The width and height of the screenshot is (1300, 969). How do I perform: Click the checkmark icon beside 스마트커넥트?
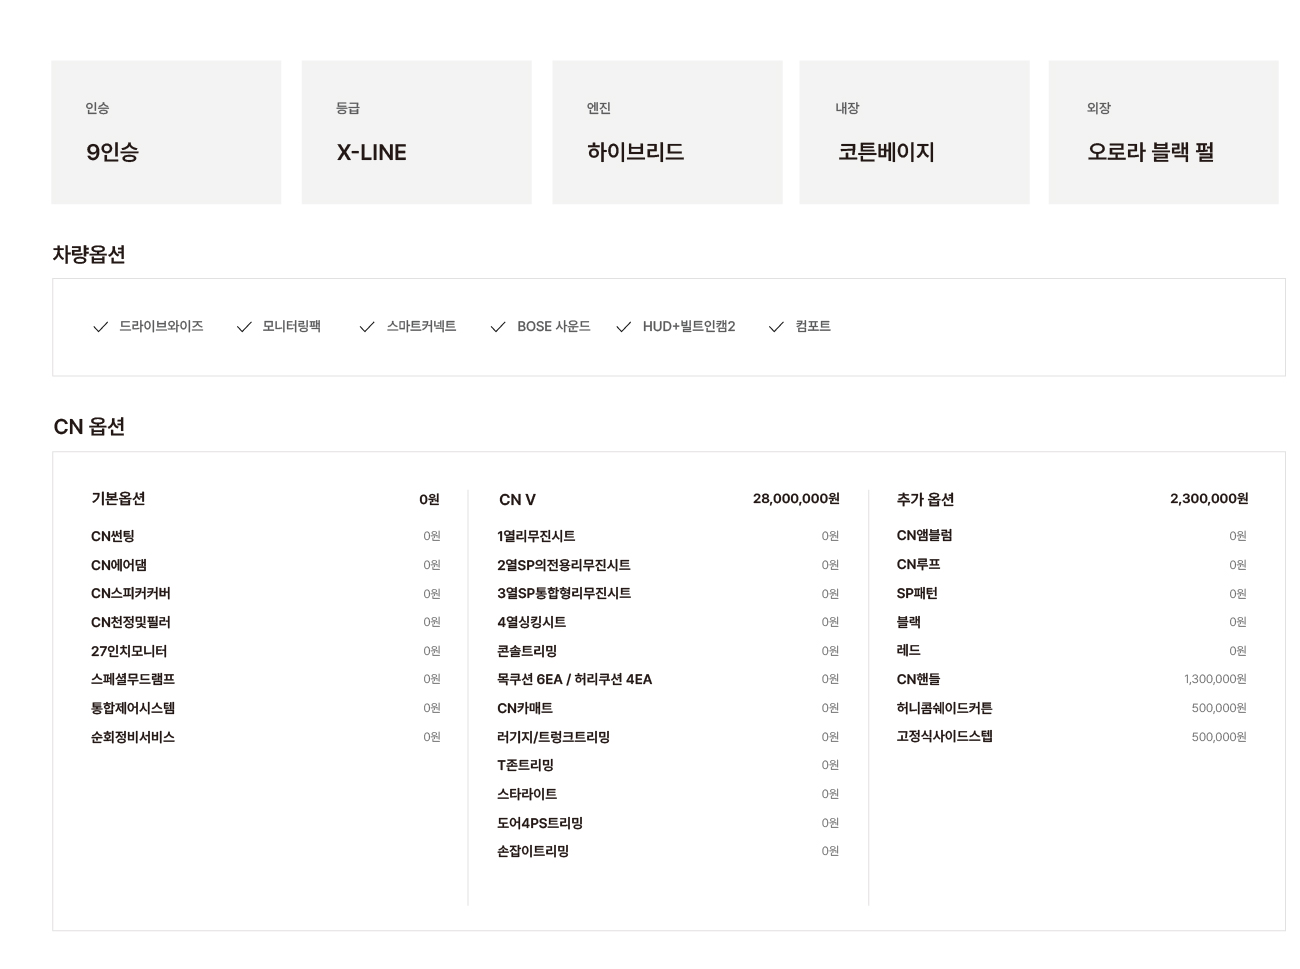[x=367, y=327]
